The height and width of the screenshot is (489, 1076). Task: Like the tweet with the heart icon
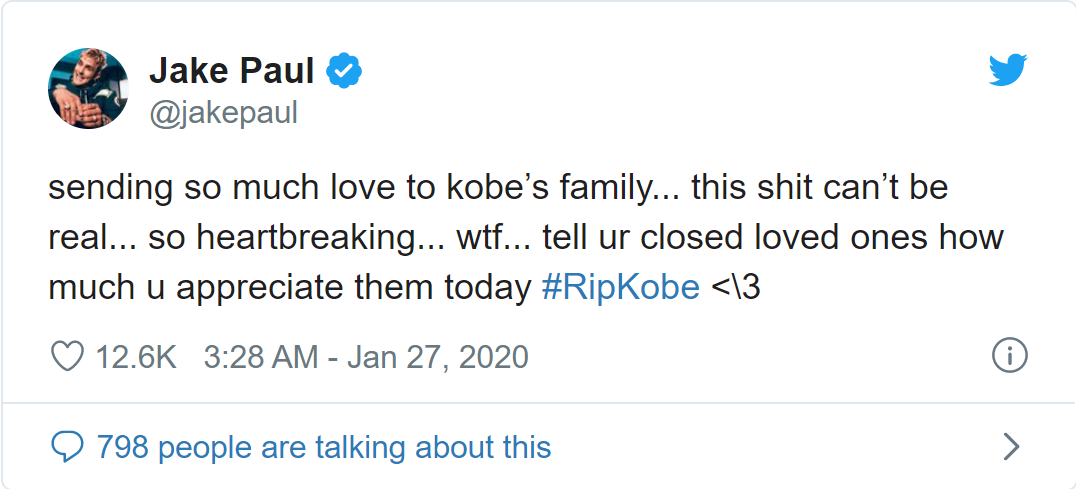[x=67, y=357]
